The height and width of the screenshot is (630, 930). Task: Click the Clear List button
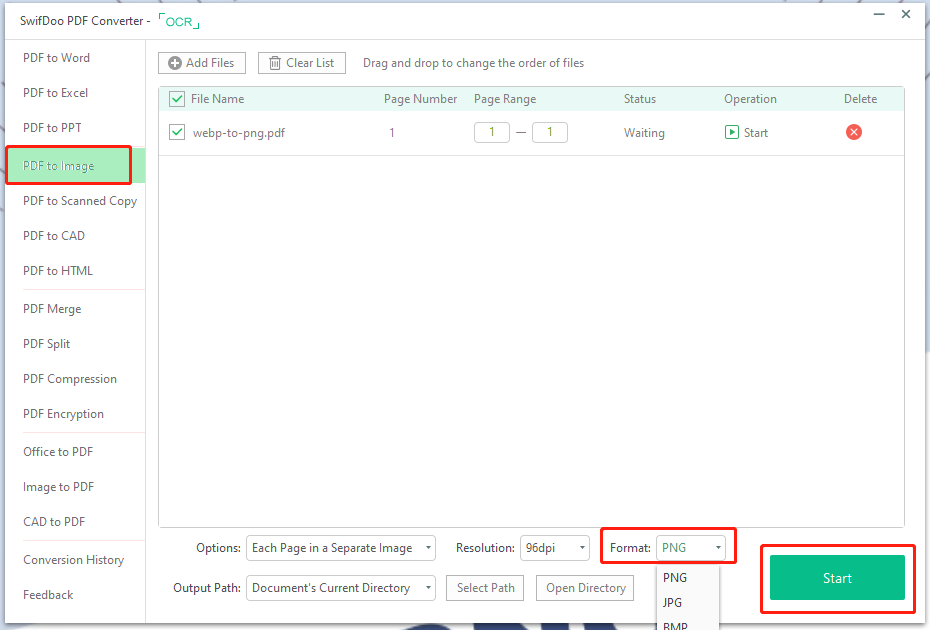click(302, 63)
